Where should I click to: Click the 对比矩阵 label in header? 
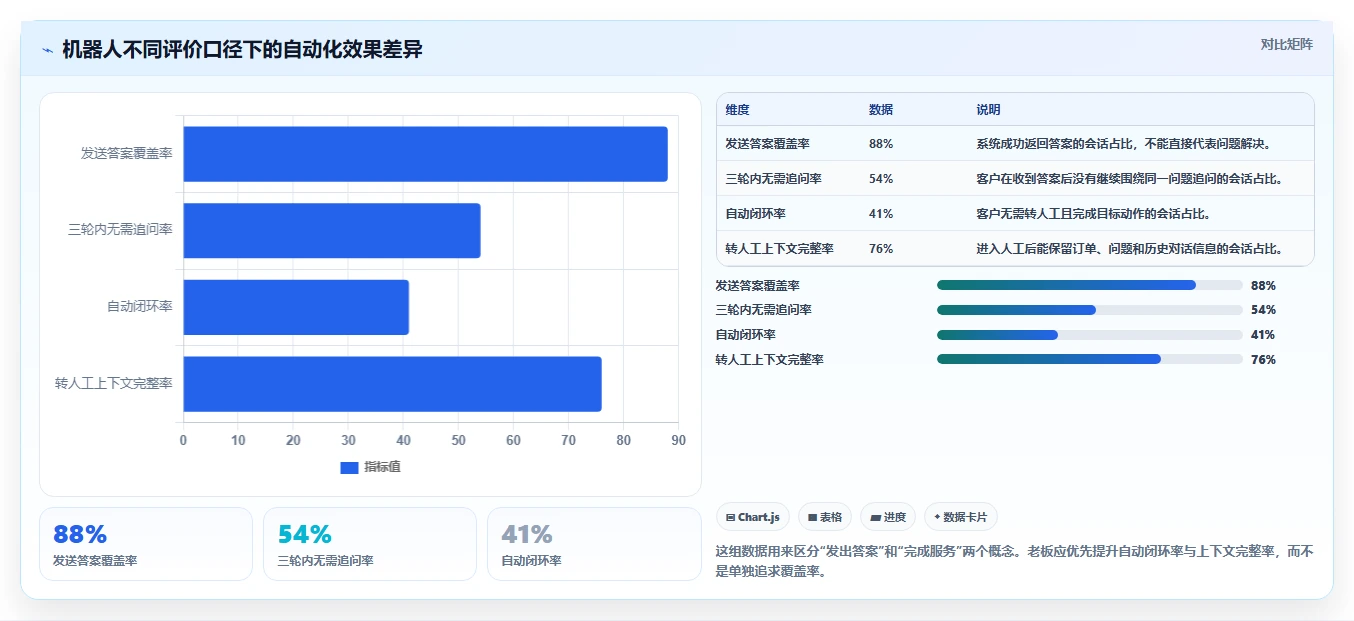pos(1287,44)
